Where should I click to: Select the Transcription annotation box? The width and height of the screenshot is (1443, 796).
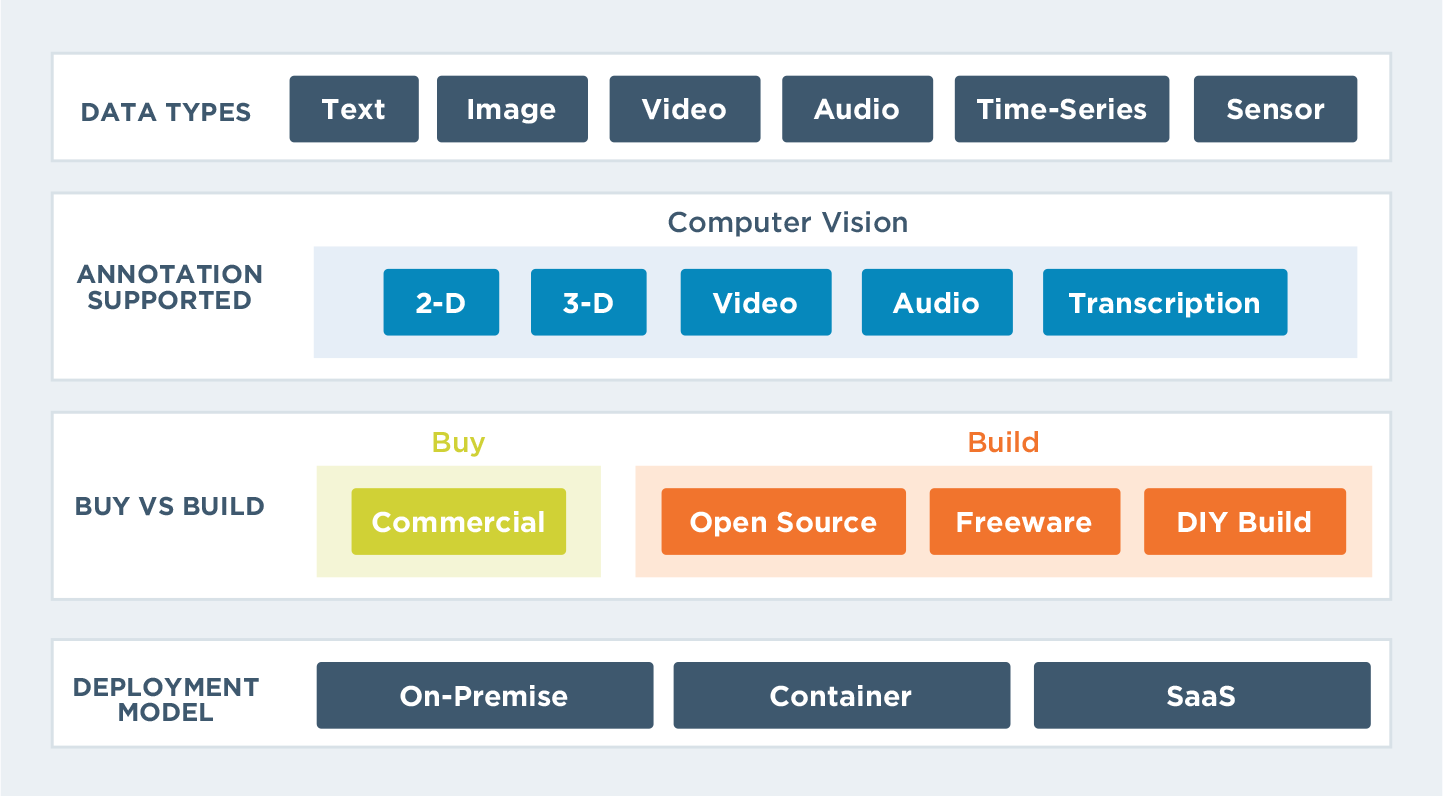1165,302
